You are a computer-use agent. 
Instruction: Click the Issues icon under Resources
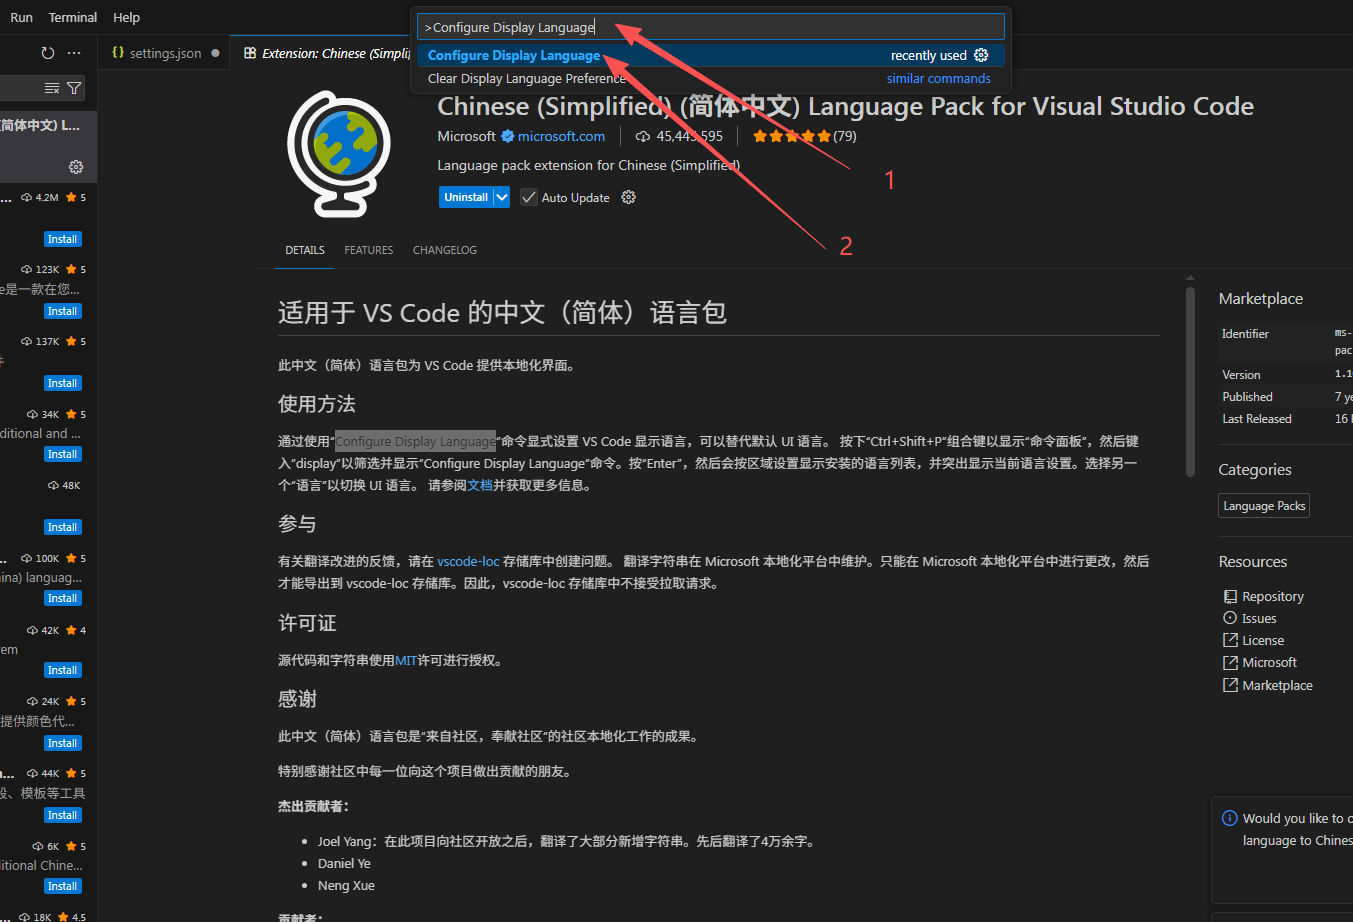(1230, 618)
